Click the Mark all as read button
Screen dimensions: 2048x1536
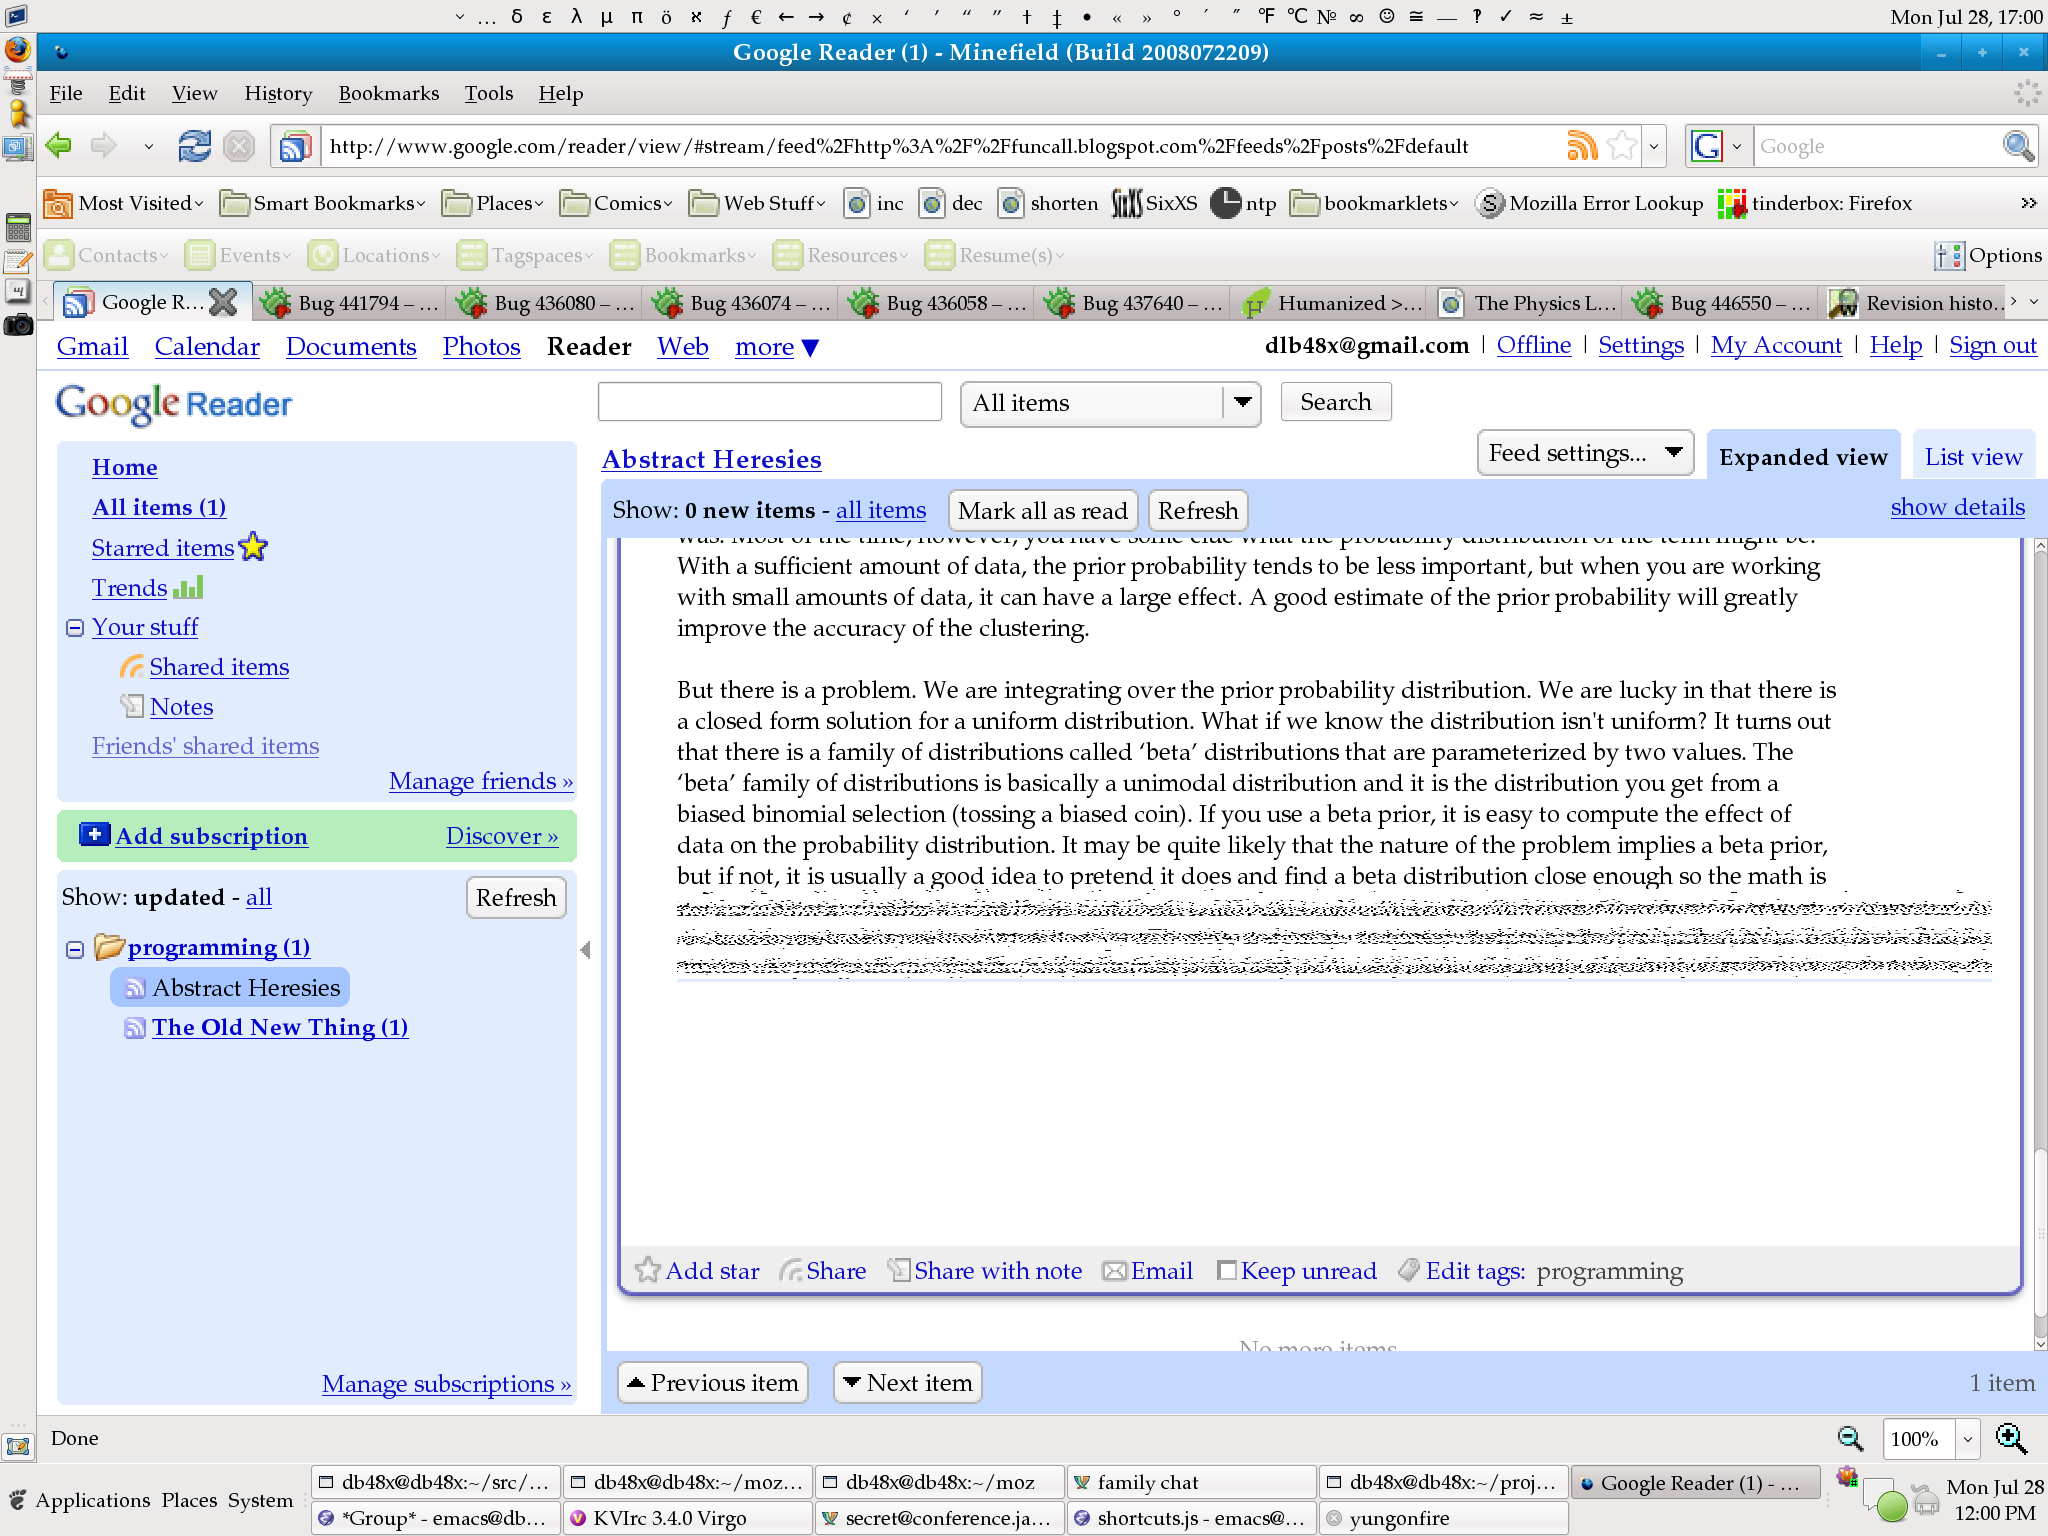point(1042,510)
